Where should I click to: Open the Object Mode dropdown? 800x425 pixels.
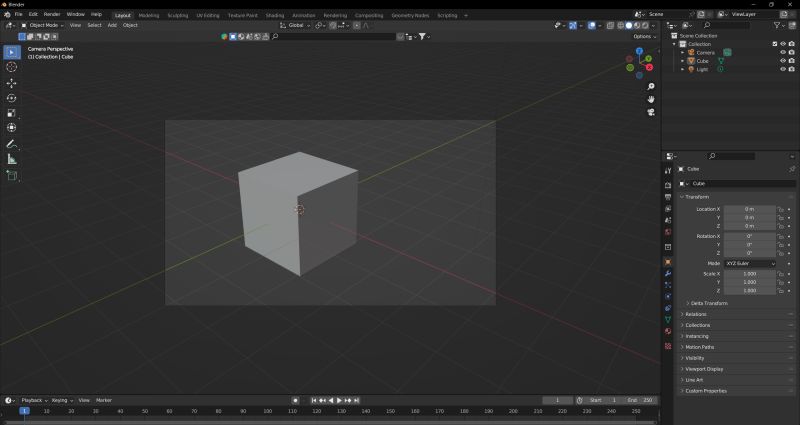tap(42, 25)
